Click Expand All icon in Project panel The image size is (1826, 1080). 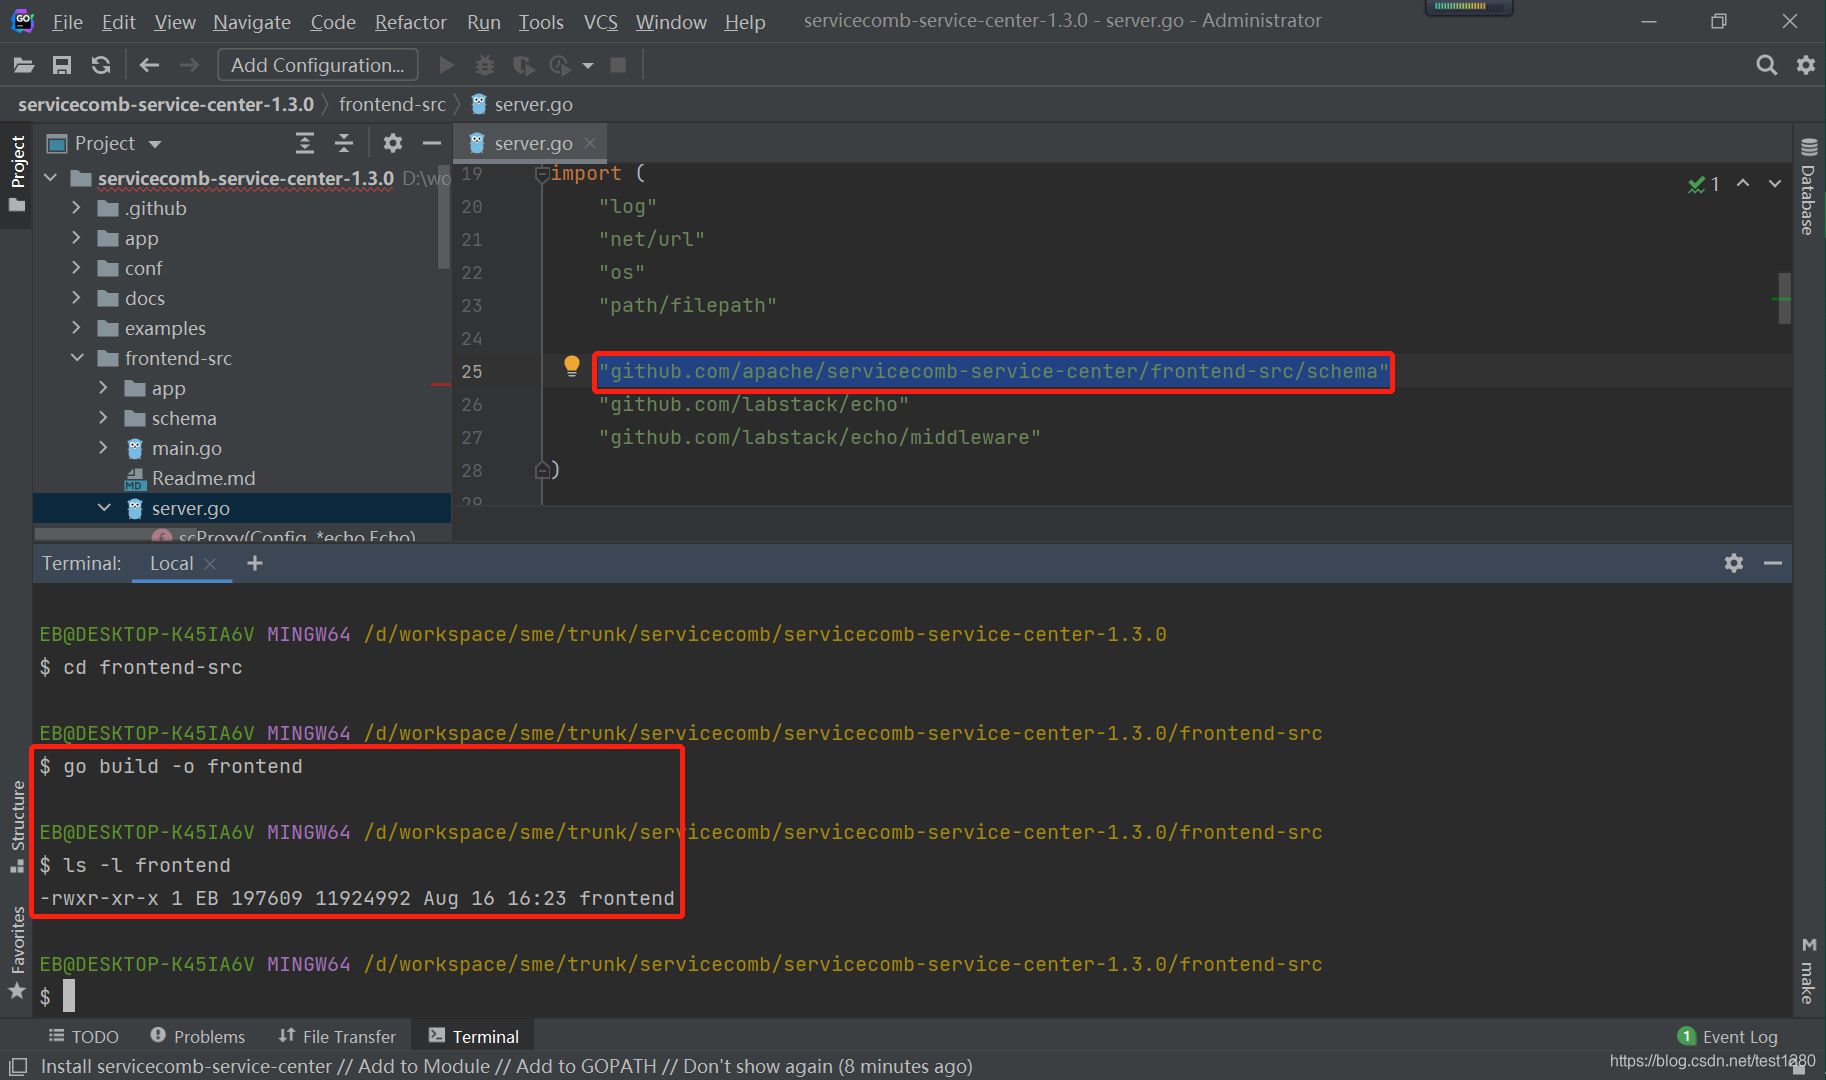point(305,143)
